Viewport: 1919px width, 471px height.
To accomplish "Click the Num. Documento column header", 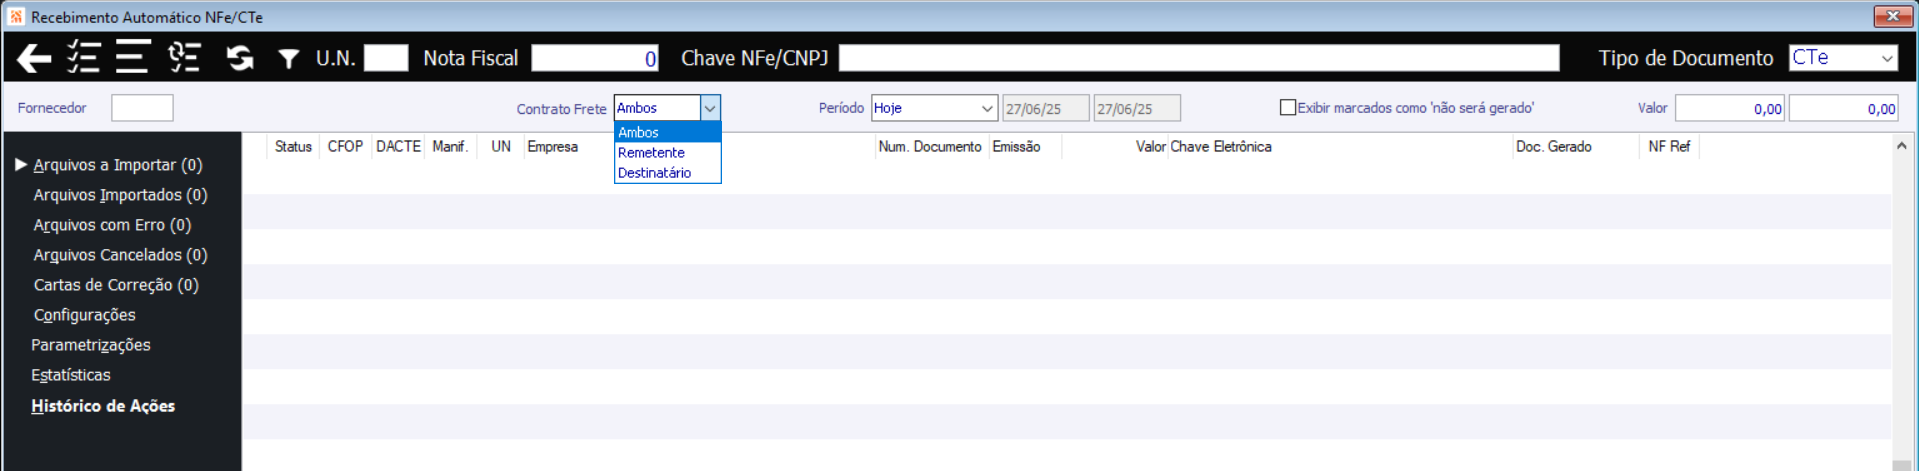I will (930, 146).
